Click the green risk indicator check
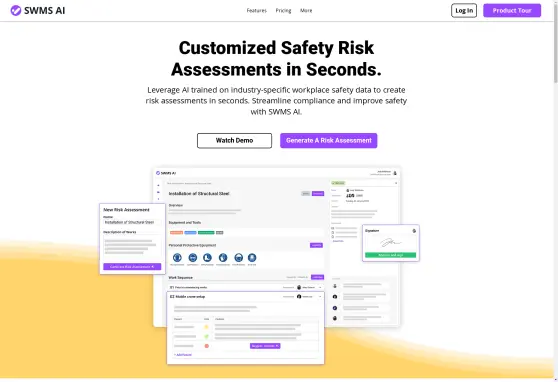The height and width of the screenshot is (382, 558). pos(206,336)
